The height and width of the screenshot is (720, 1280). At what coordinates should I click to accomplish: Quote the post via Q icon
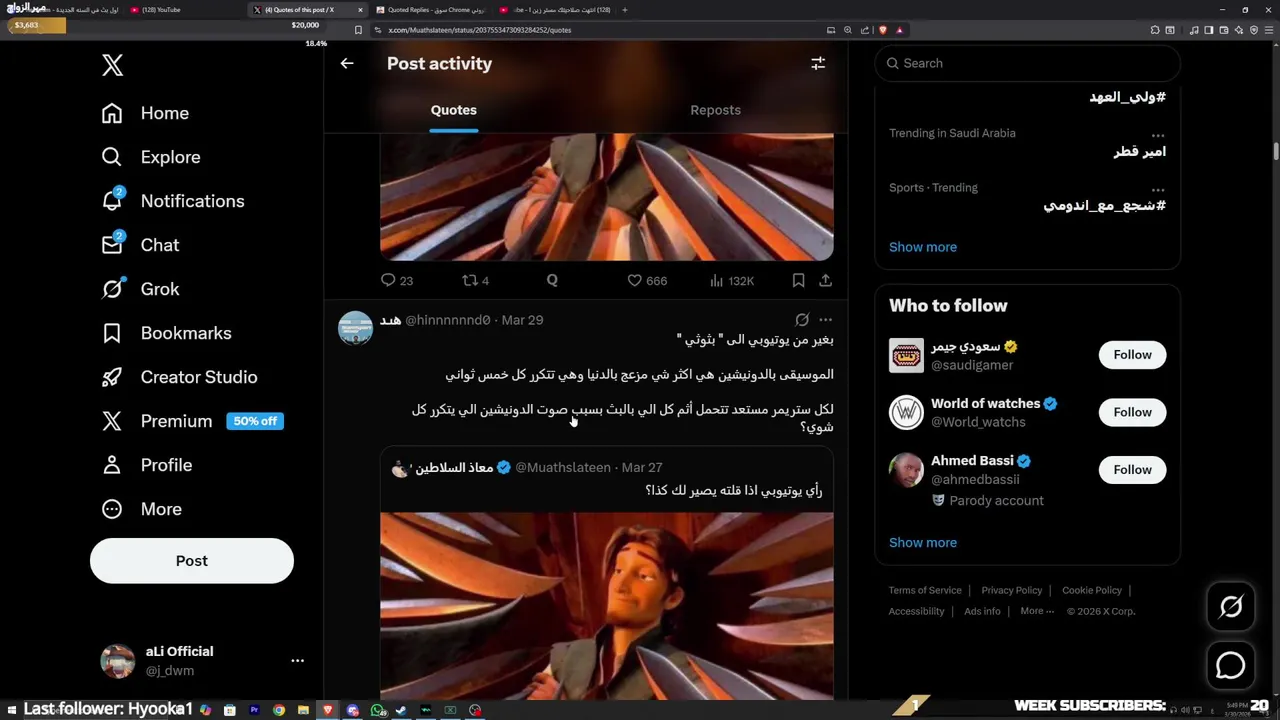(x=552, y=281)
